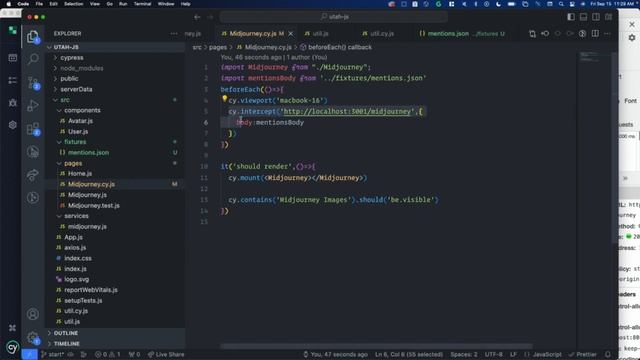This screenshot has width=640, height=360.
Task: Open the Explorer view in activity bar
Action: (x=33, y=37)
